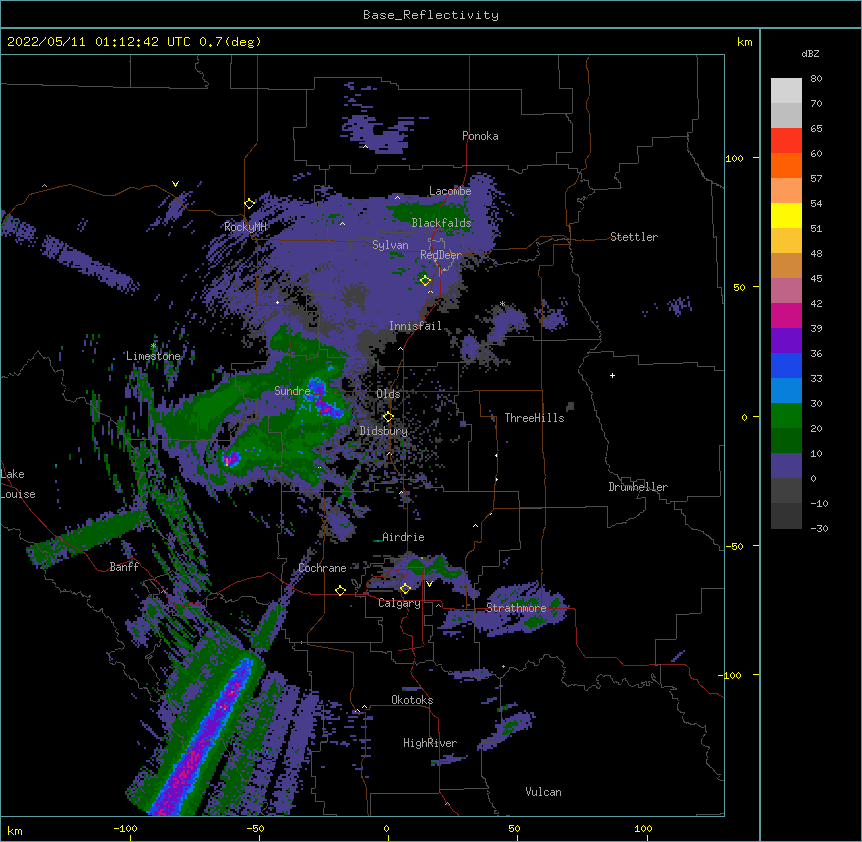The width and height of the screenshot is (862, 842).
Task: Select the Strathmore label
Action: pyautogui.click(x=516, y=608)
